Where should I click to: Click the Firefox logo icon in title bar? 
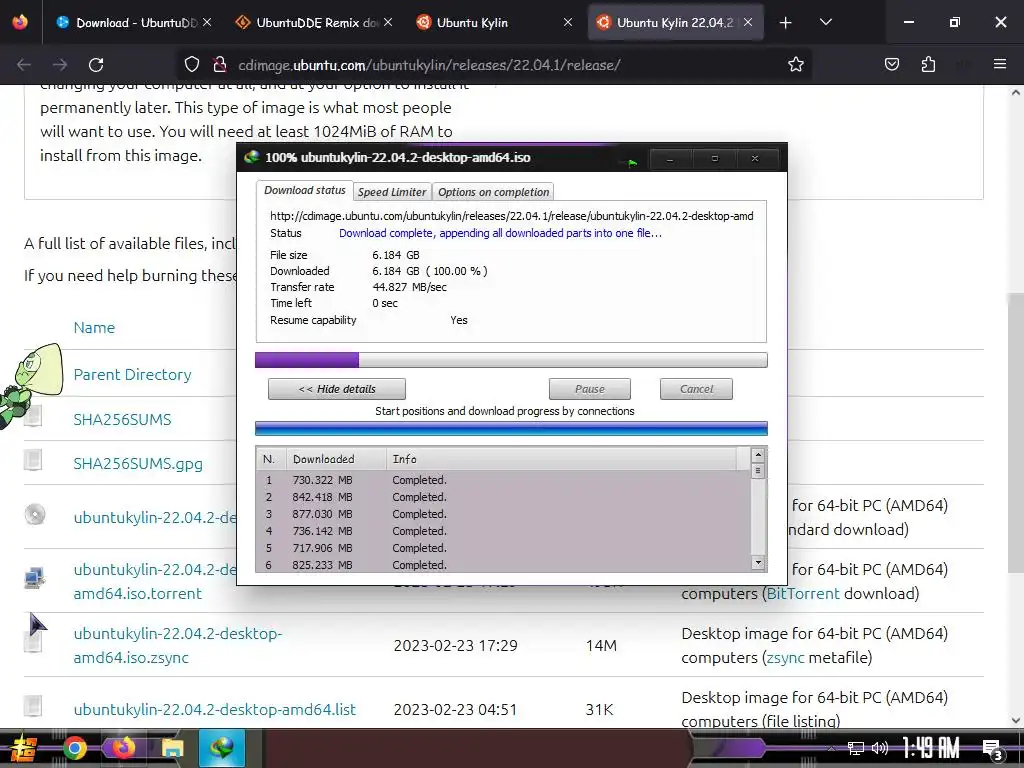tap(20, 22)
